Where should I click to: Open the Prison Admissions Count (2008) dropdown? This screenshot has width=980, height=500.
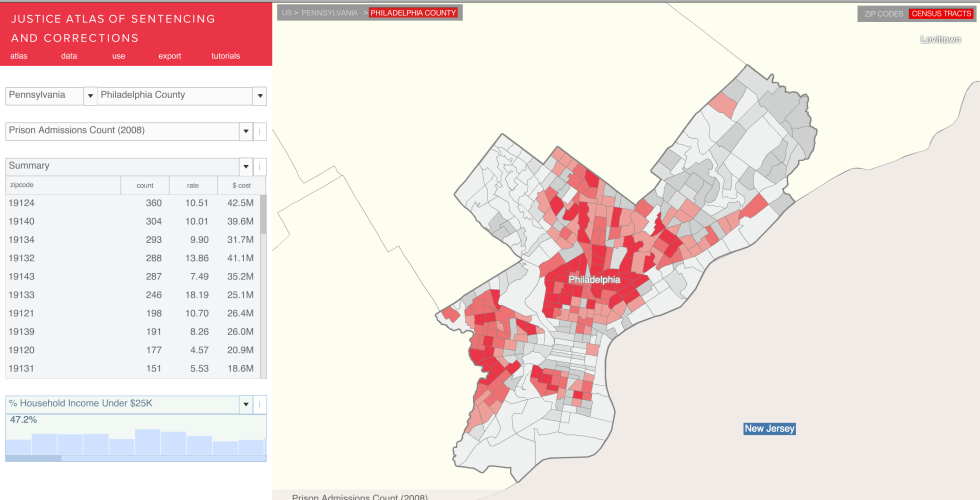(246, 131)
